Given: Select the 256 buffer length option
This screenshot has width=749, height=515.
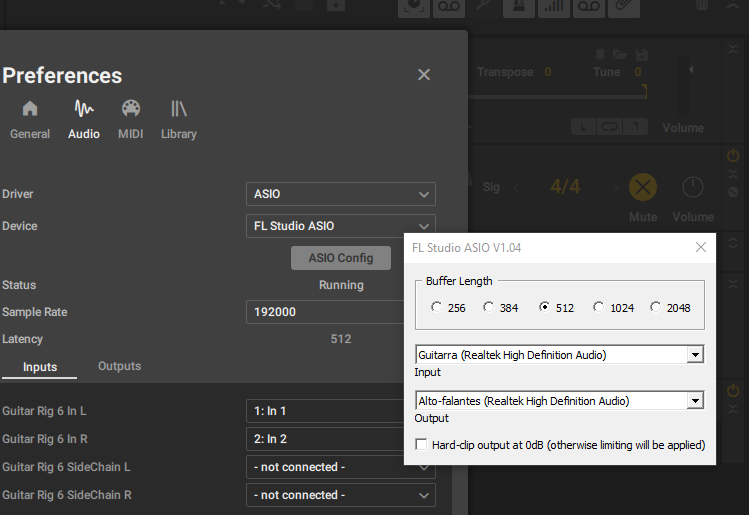Looking at the screenshot, I should (x=437, y=307).
